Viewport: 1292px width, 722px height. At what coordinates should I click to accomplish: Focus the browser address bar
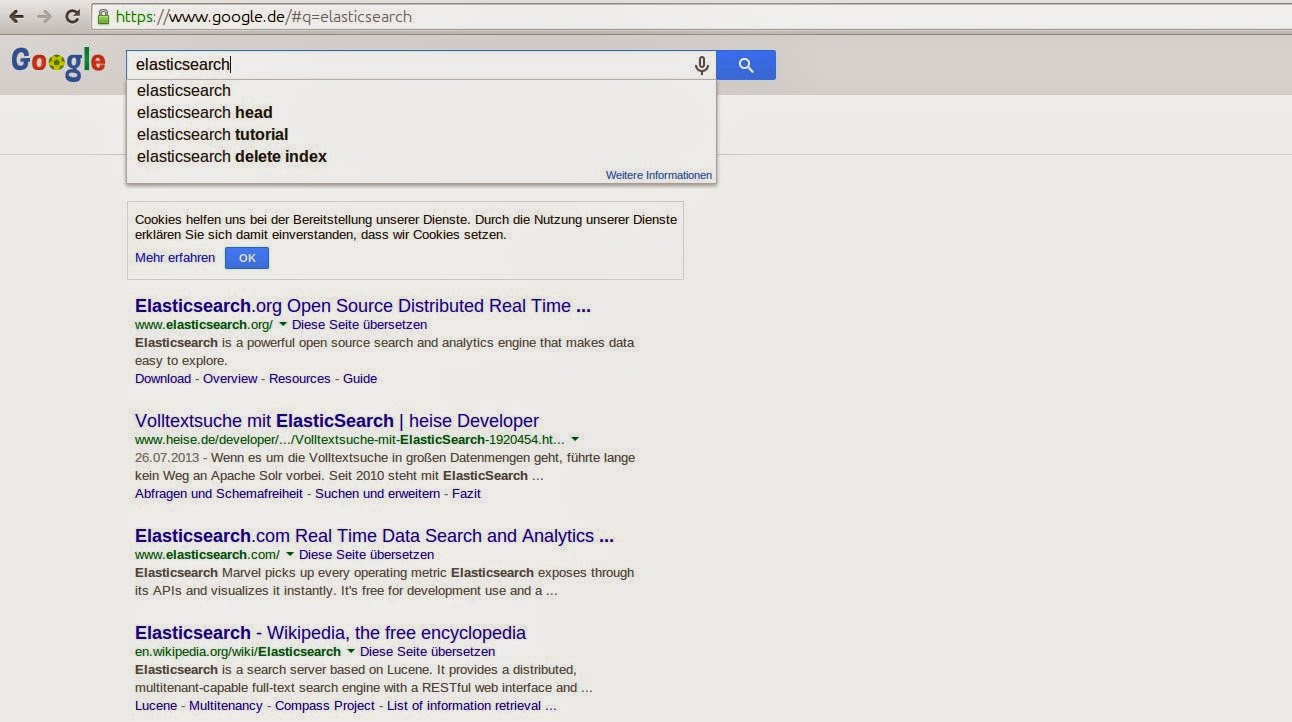(x=690, y=16)
